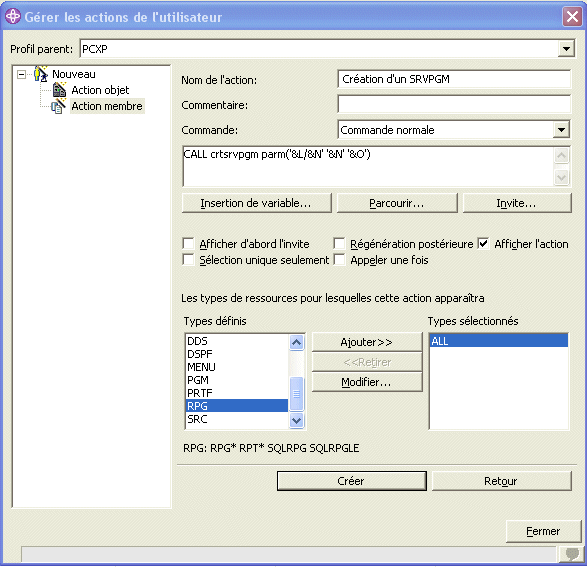
Task: Click the Créer button
Action: click(x=352, y=481)
